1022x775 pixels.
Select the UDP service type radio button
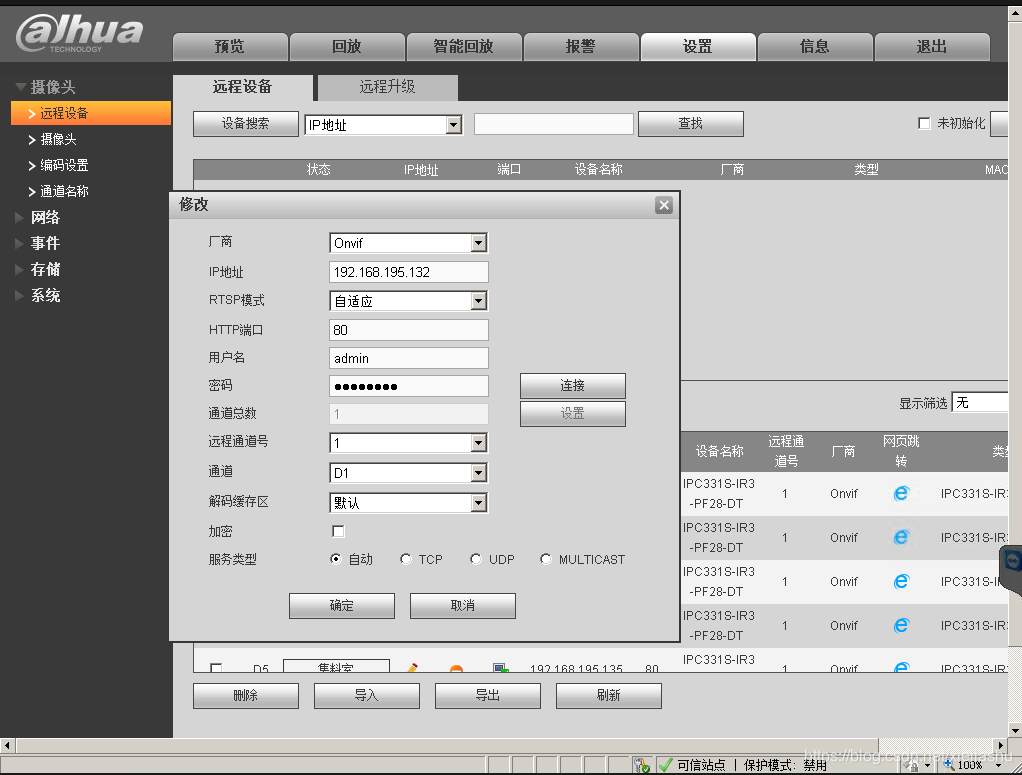476,559
